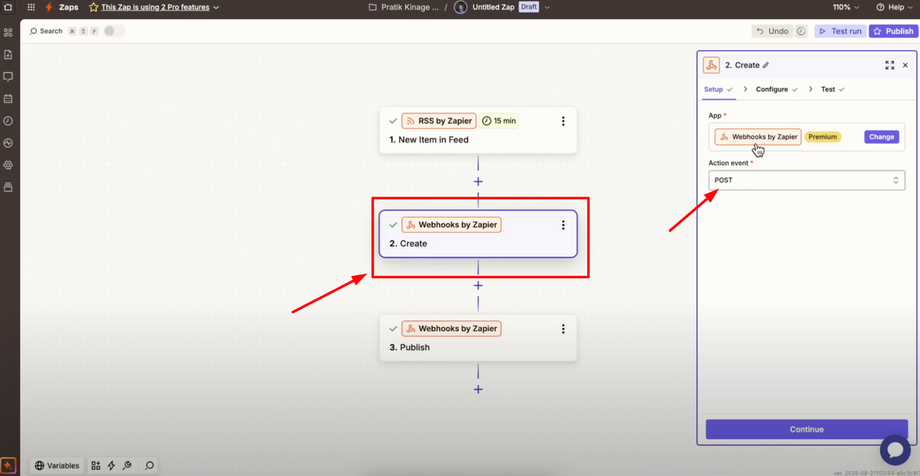
Task: Click the Draft status badge
Action: tap(529, 7)
